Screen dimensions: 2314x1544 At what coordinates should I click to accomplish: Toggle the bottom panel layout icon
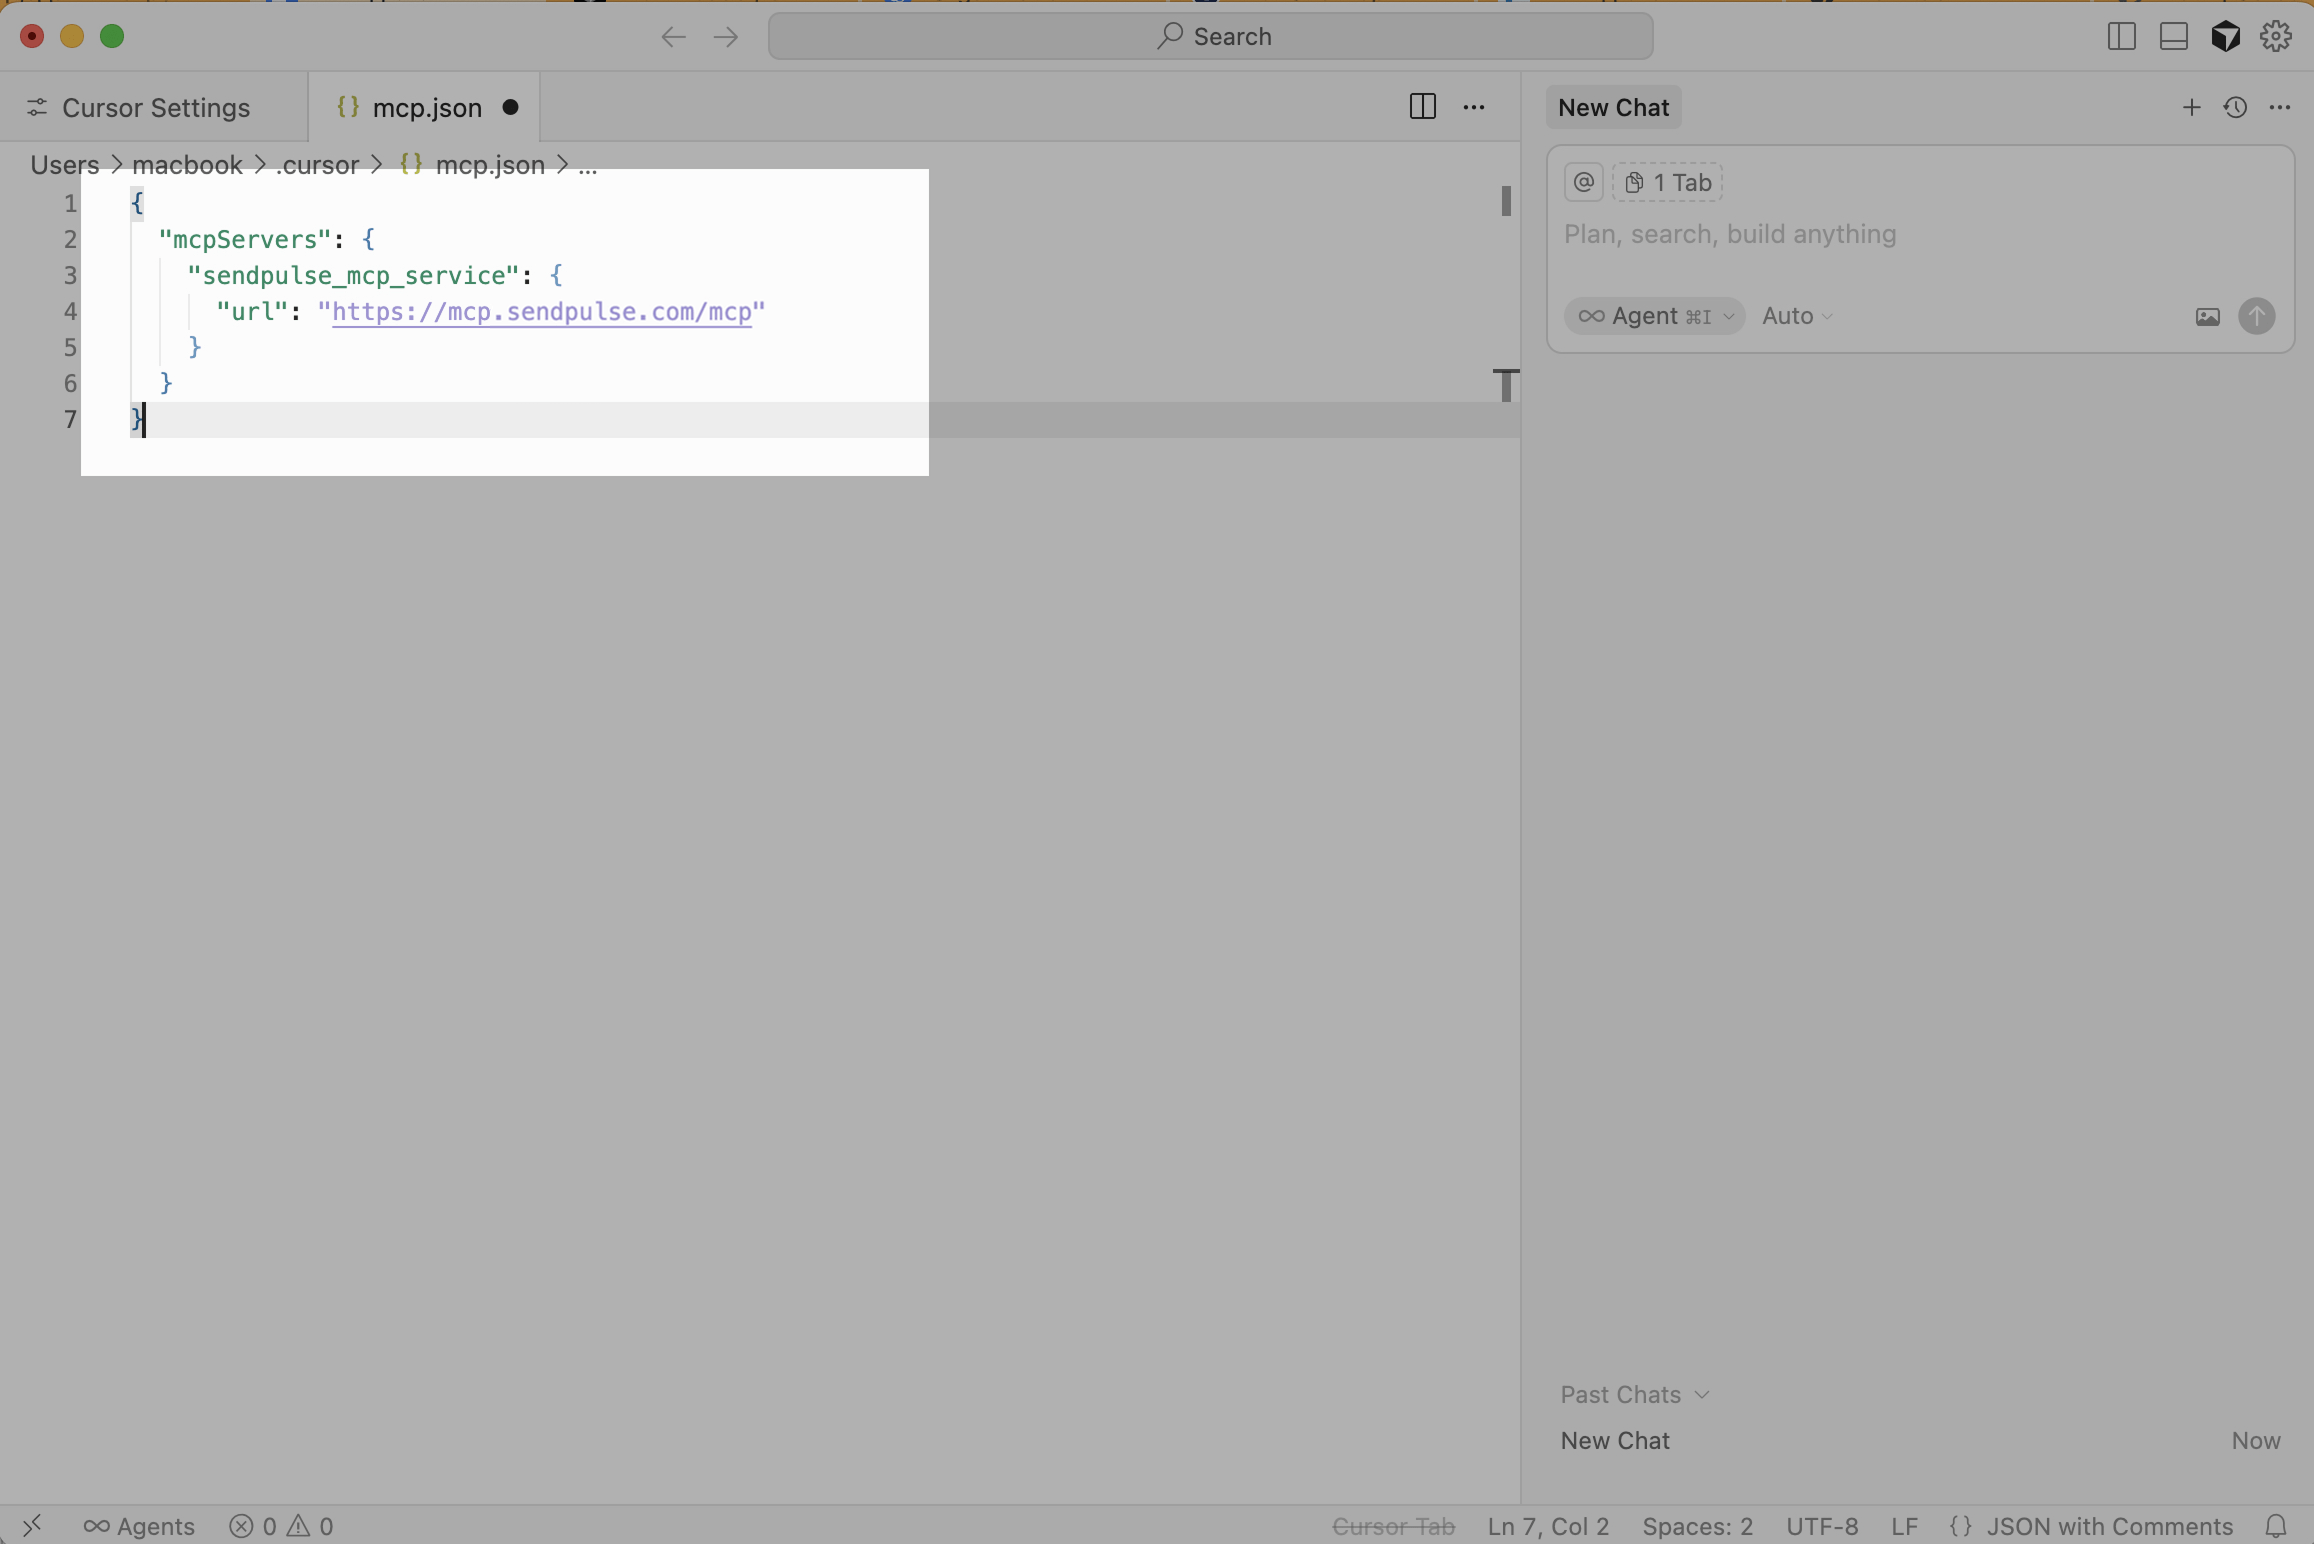click(2173, 36)
